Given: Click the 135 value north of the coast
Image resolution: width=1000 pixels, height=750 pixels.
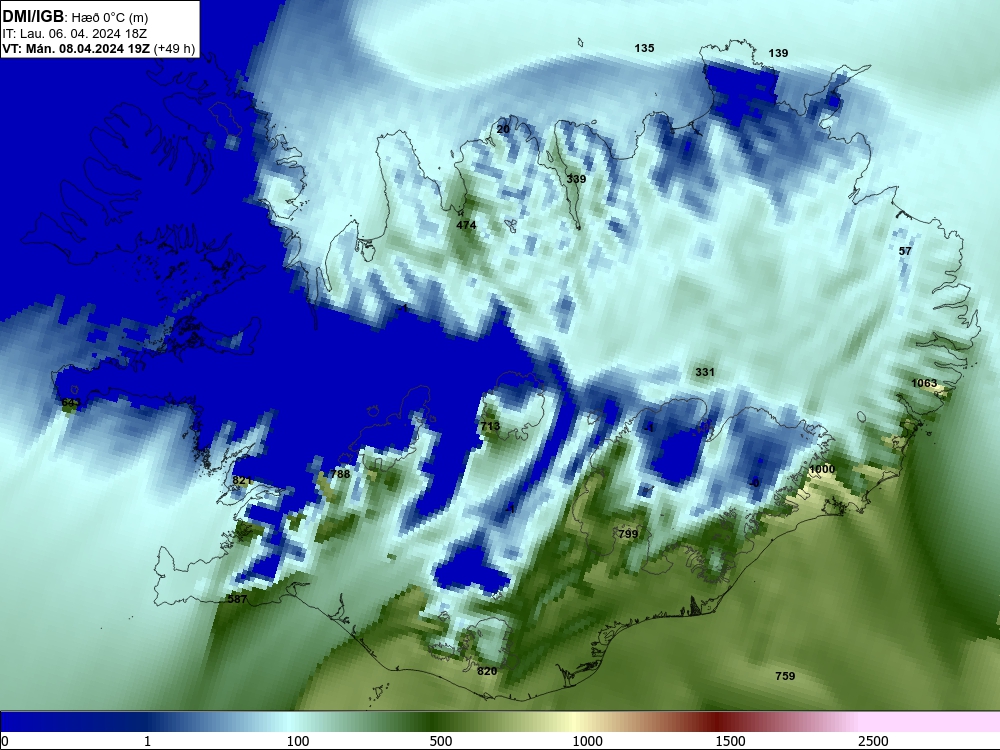Looking at the screenshot, I should (x=644, y=48).
